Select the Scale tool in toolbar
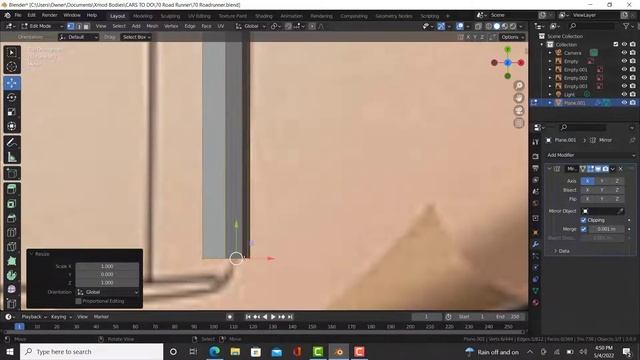This screenshot has height=360, width=640. pos(12,111)
